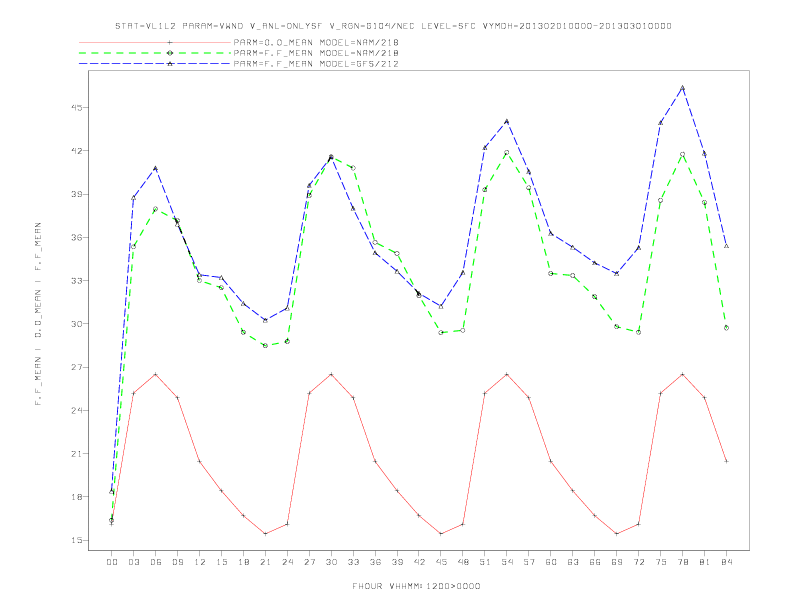Click the vertical y-axis title F.F_MEAN | O.O_MEAN | F.F_MEAN

(38, 314)
